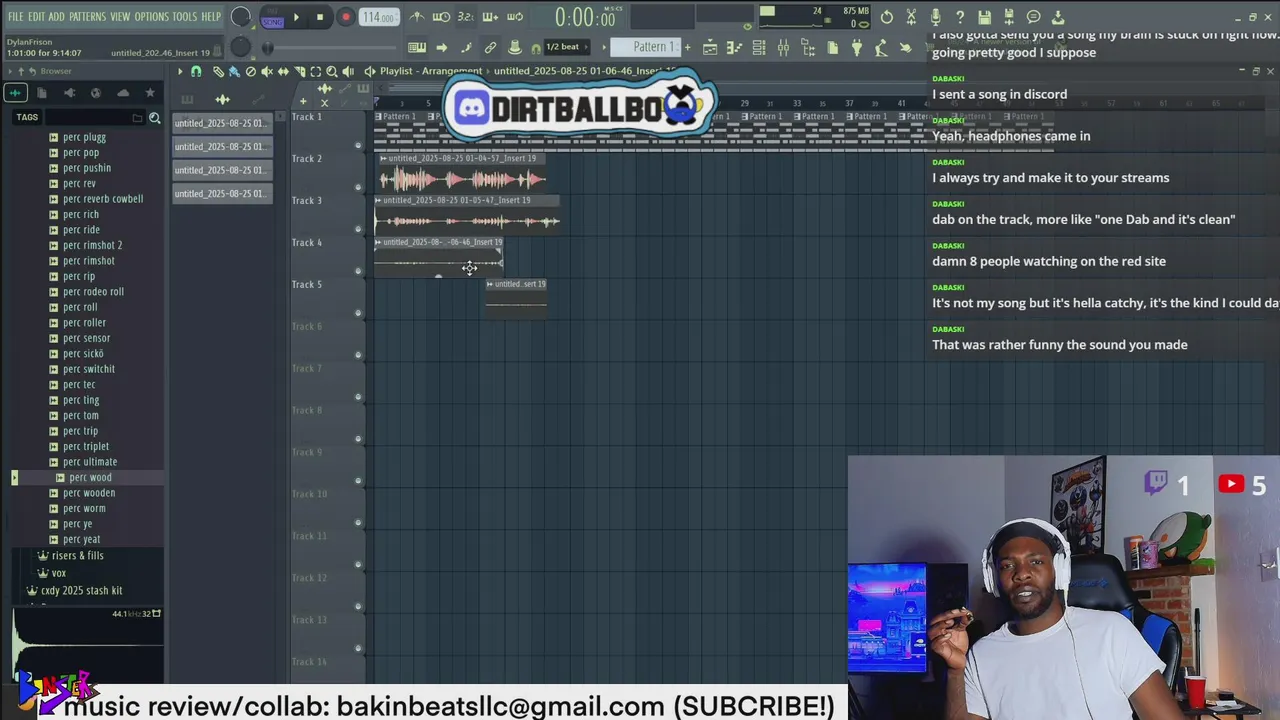1280x720 pixels.
Task: Click the save project floppy icon
Action: tap(985, 17)
